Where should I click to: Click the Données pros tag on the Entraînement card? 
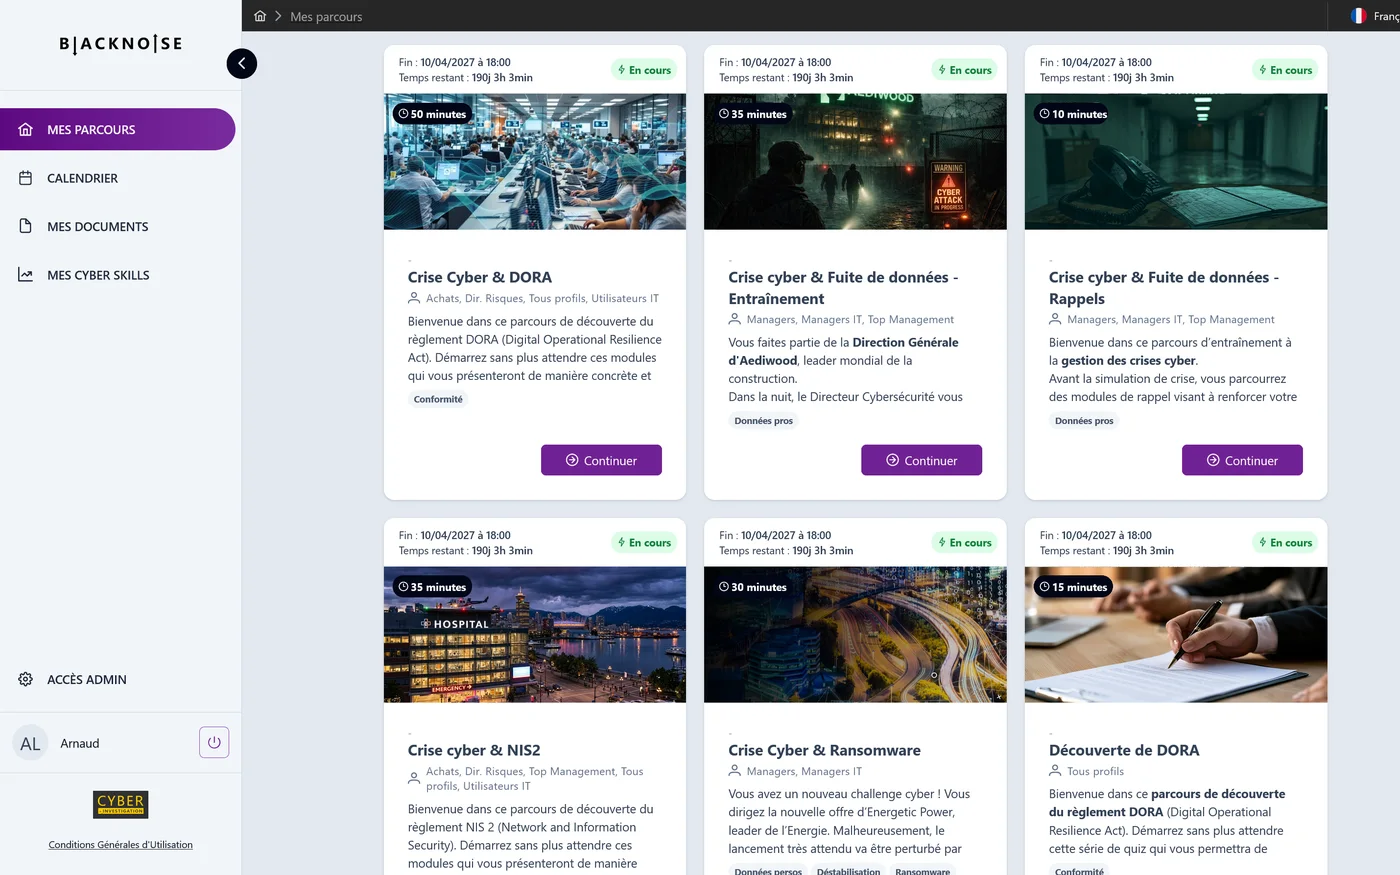point(764,421)
